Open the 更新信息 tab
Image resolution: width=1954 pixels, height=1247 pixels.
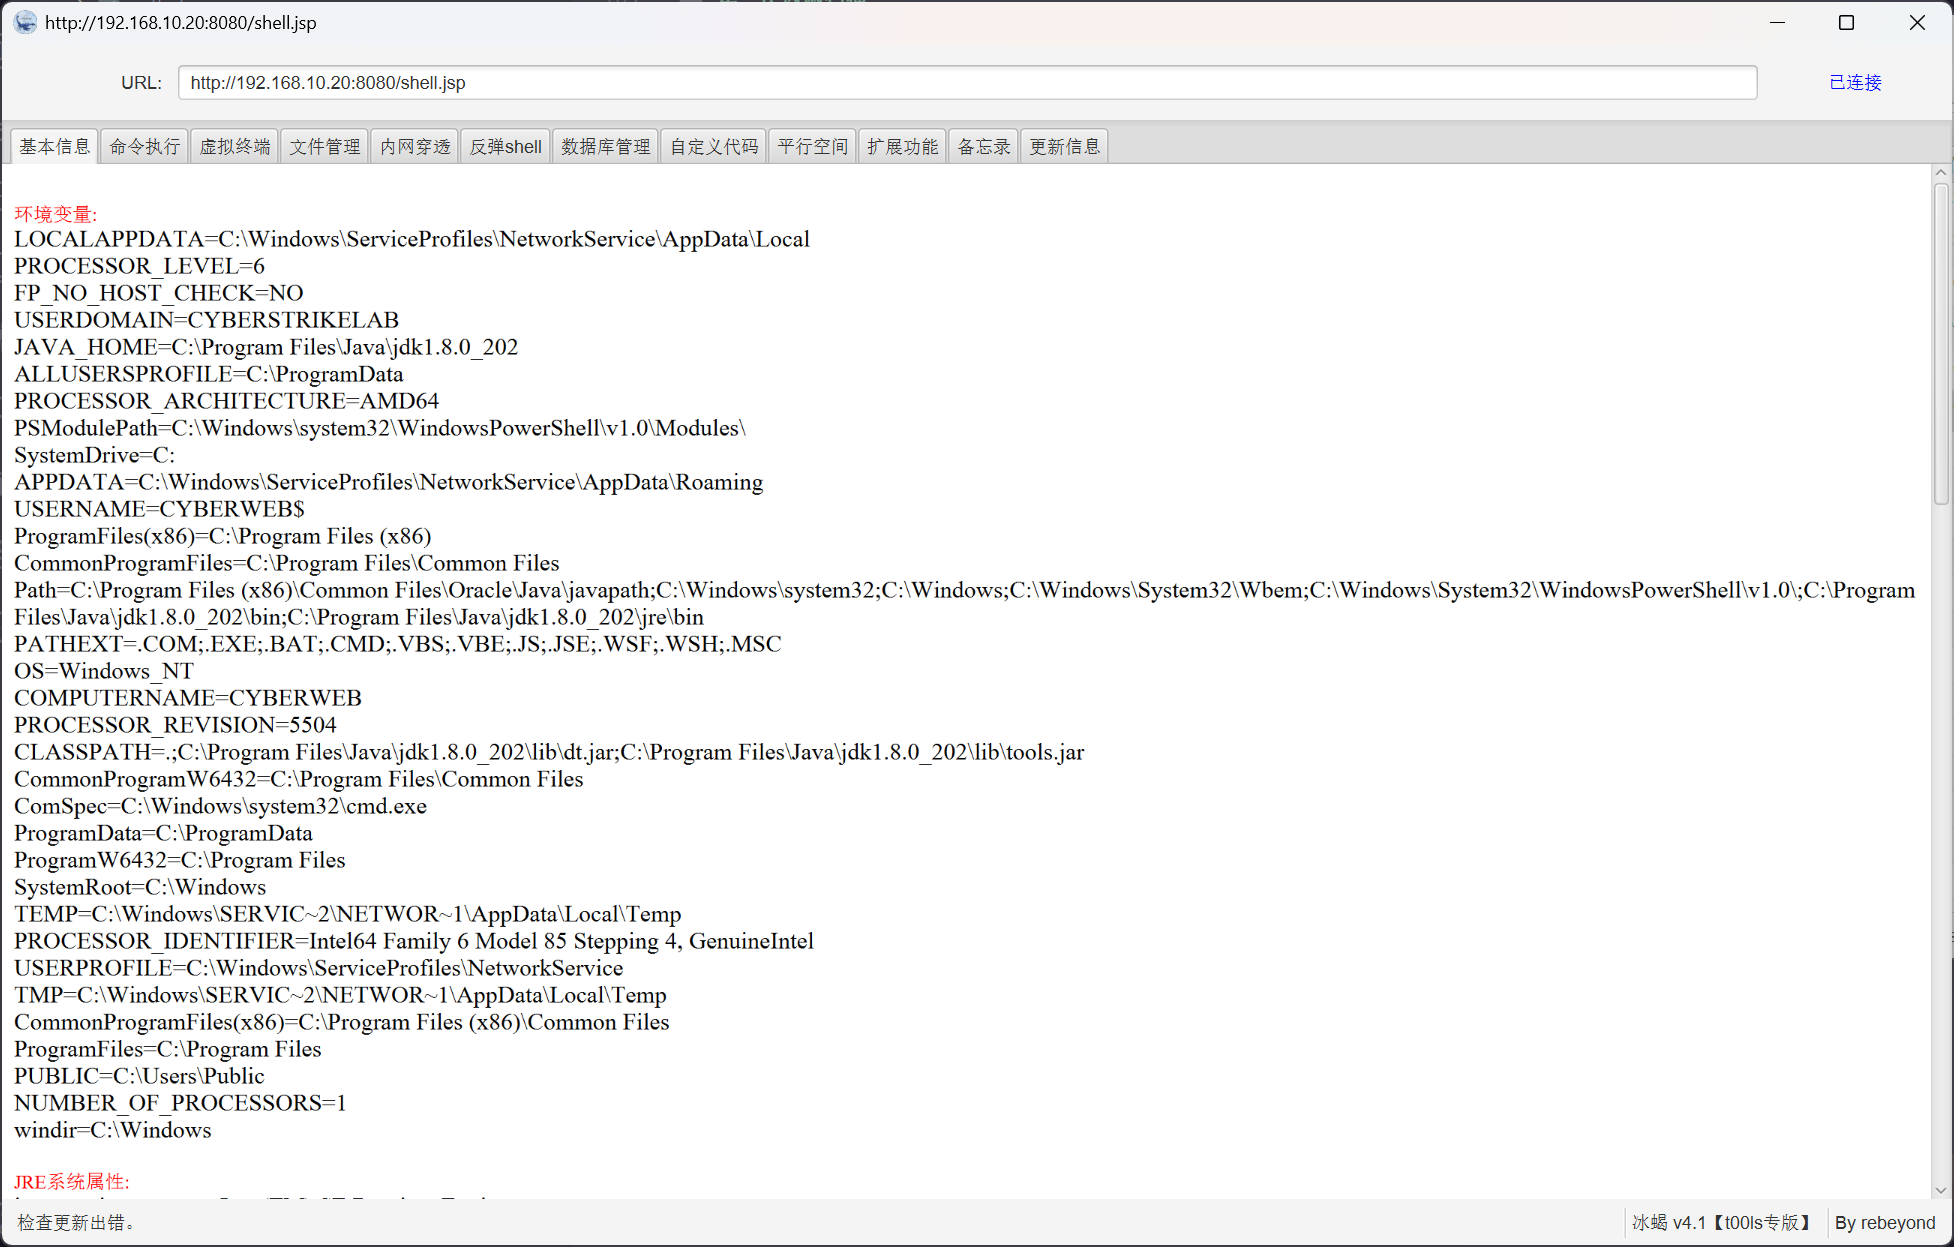1065,147
